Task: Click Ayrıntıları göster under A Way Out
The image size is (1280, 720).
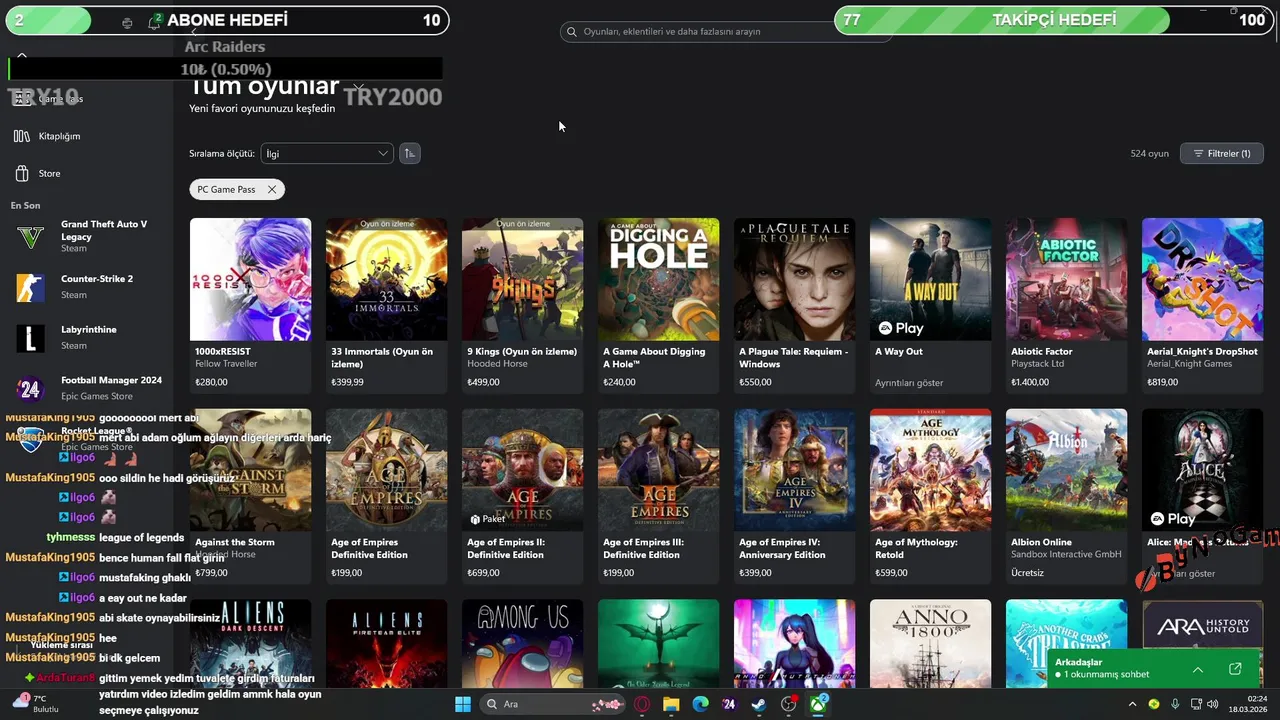Action: click(x=909, y=383)
